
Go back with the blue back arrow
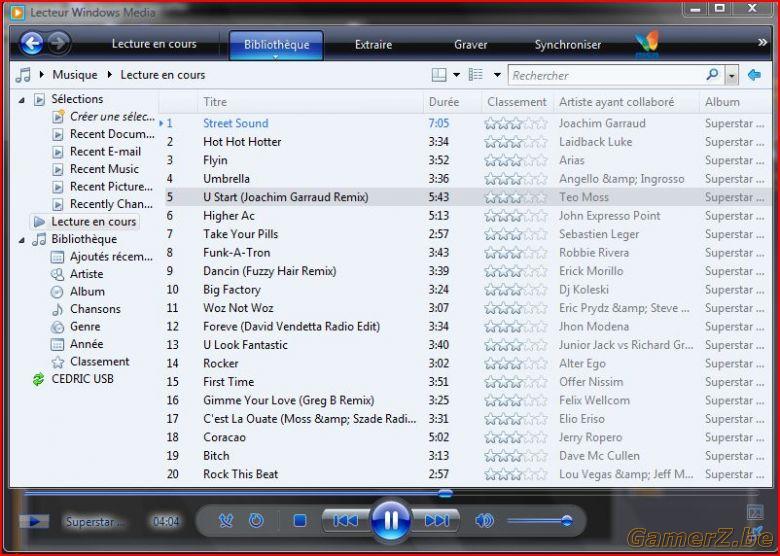pyautogui.click(x=32, y=44)
